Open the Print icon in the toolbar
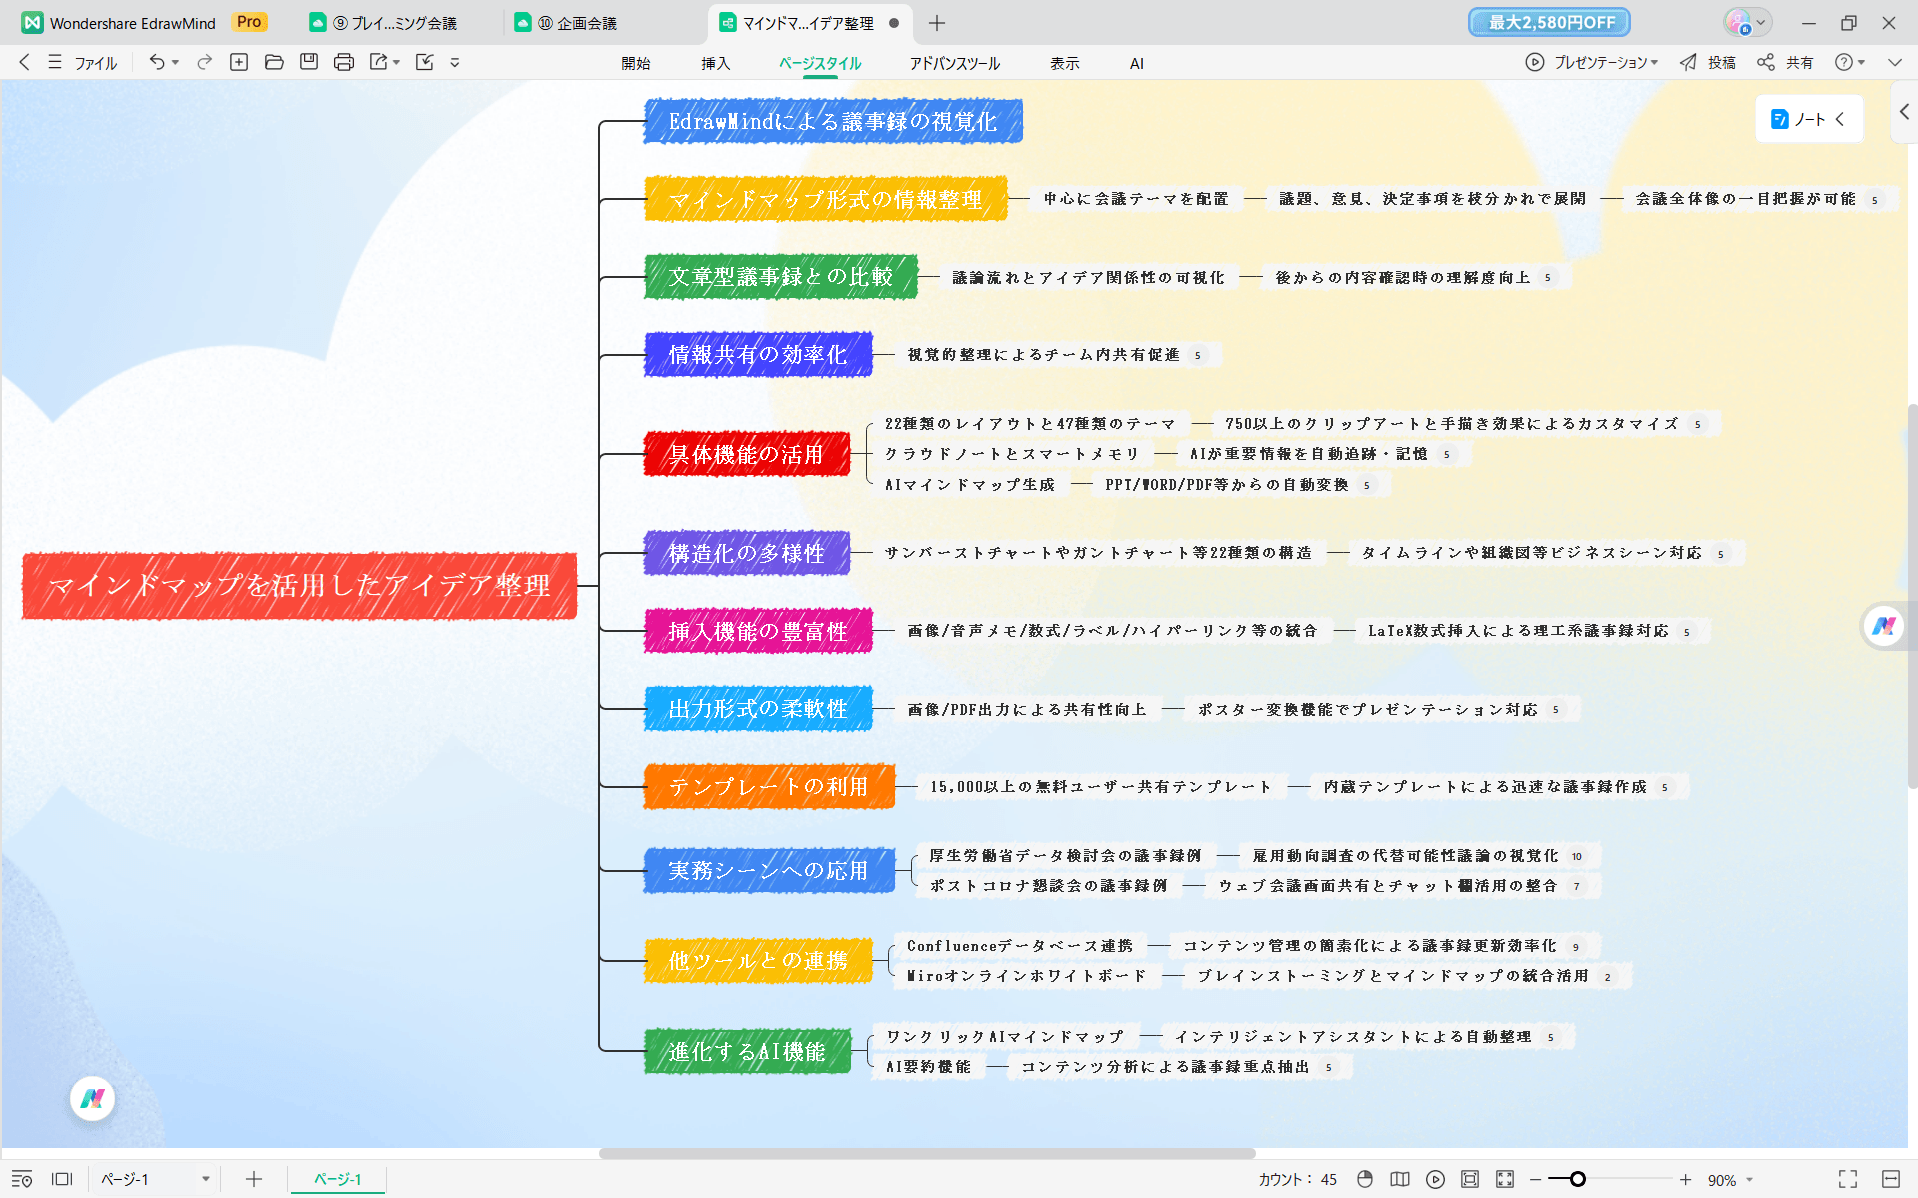Screen dimensions: 1918x1198 344,62
